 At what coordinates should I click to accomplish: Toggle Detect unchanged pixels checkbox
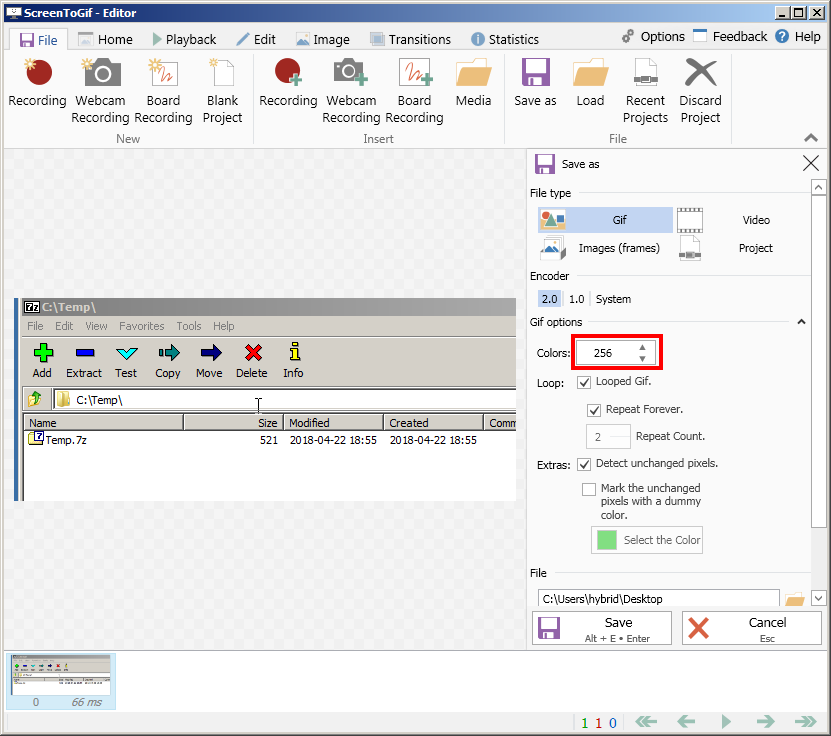click(x=584, y=464)
